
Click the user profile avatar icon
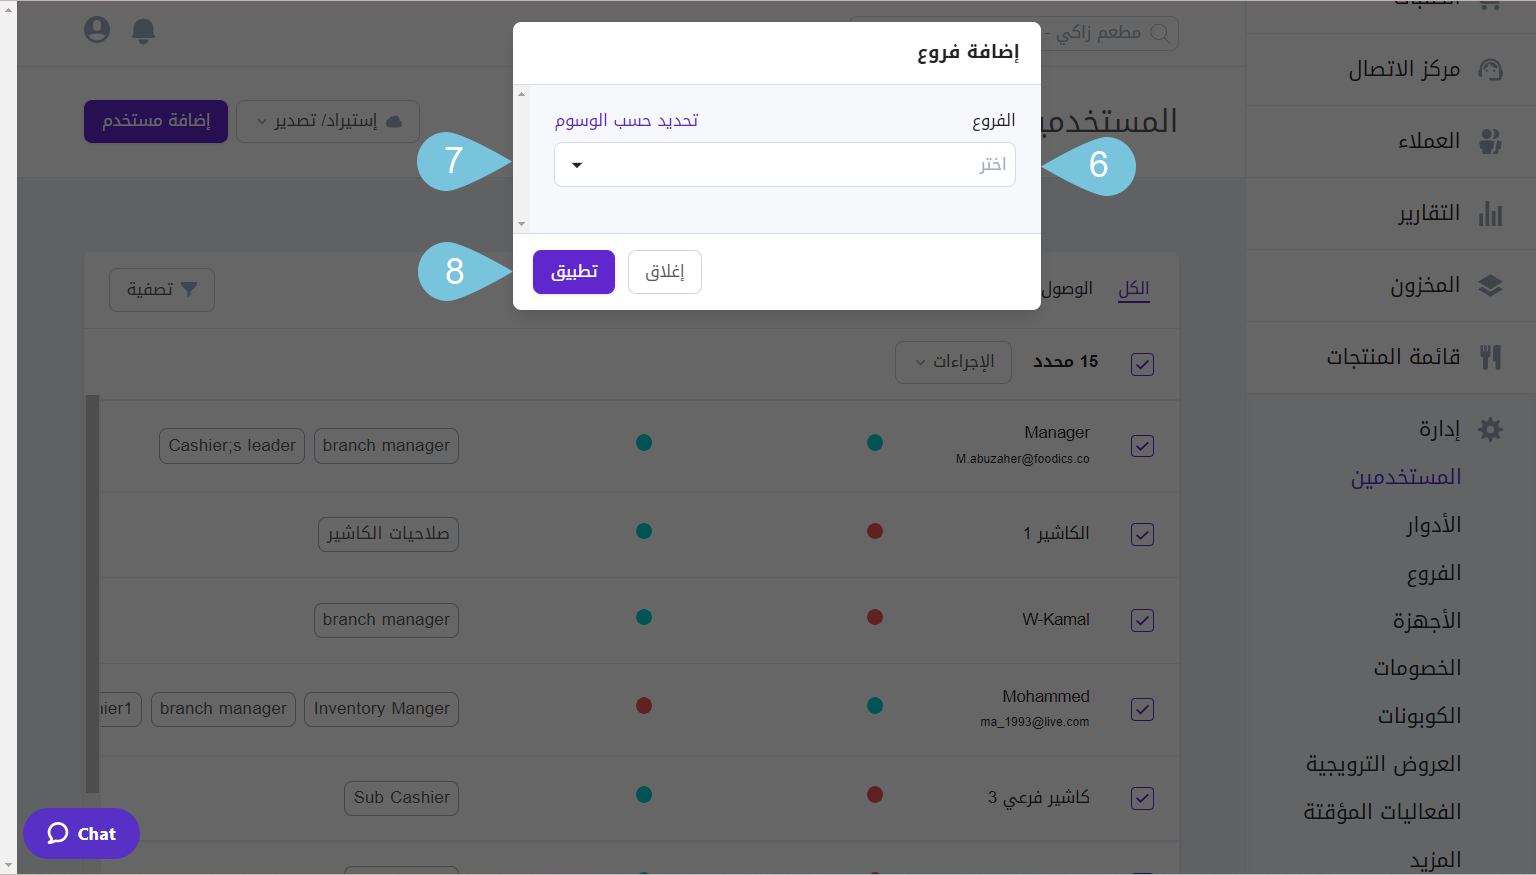[x=96, y=30]
